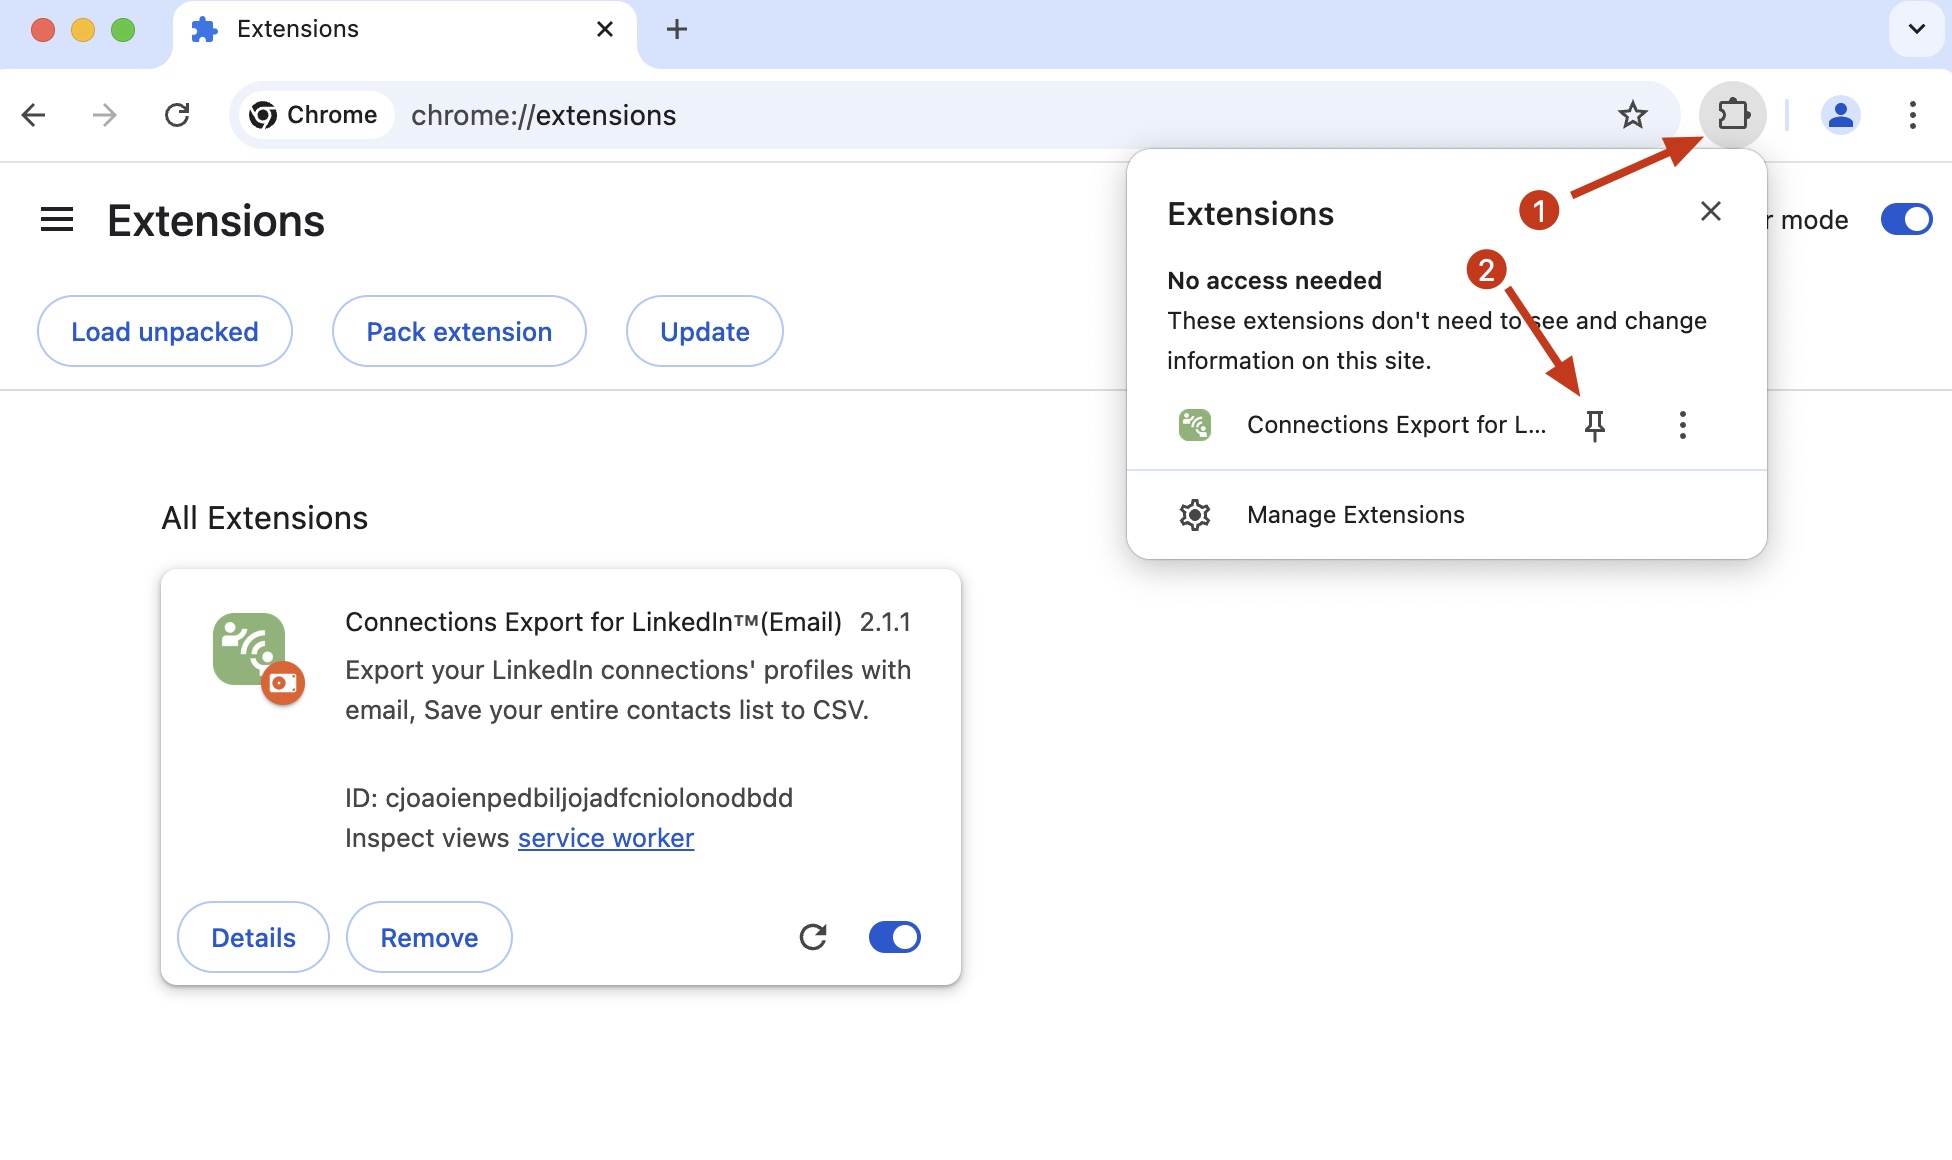Select Connections Export for L... popup entry
This screenshot has width=1952, height=1160.
pos(1396,425)
